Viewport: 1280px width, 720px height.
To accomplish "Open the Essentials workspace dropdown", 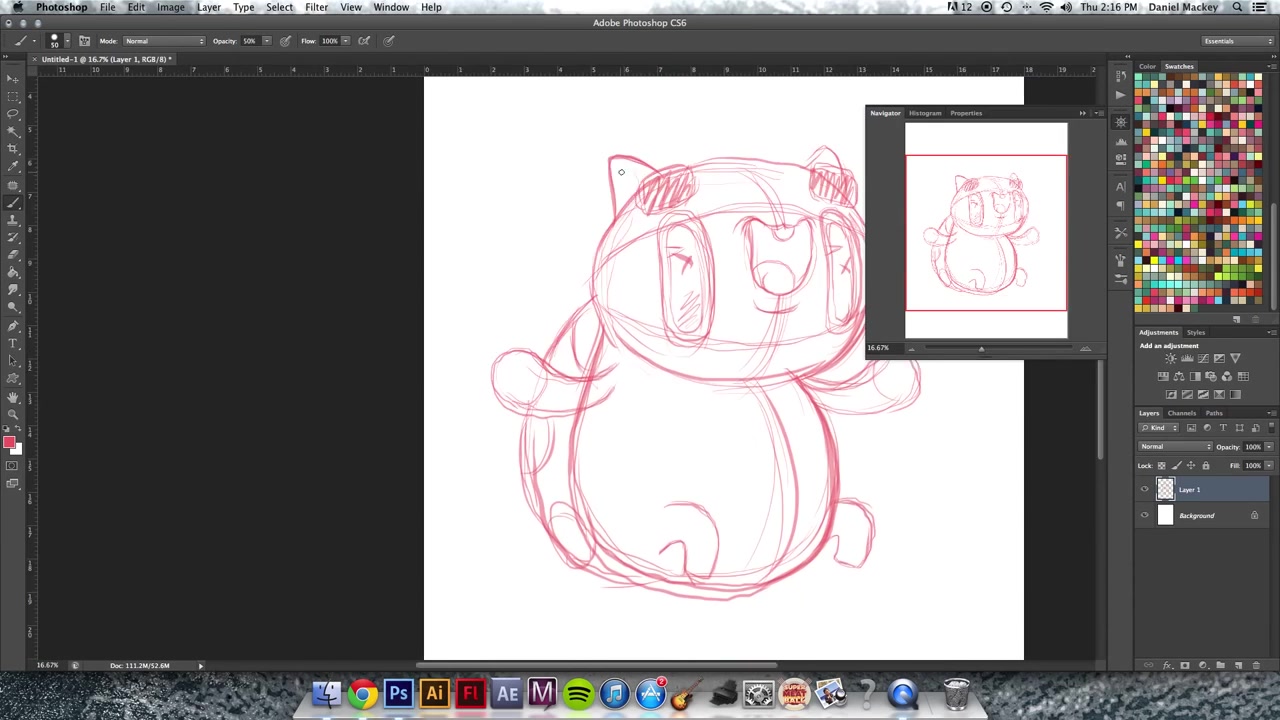I will (1237, 41).
